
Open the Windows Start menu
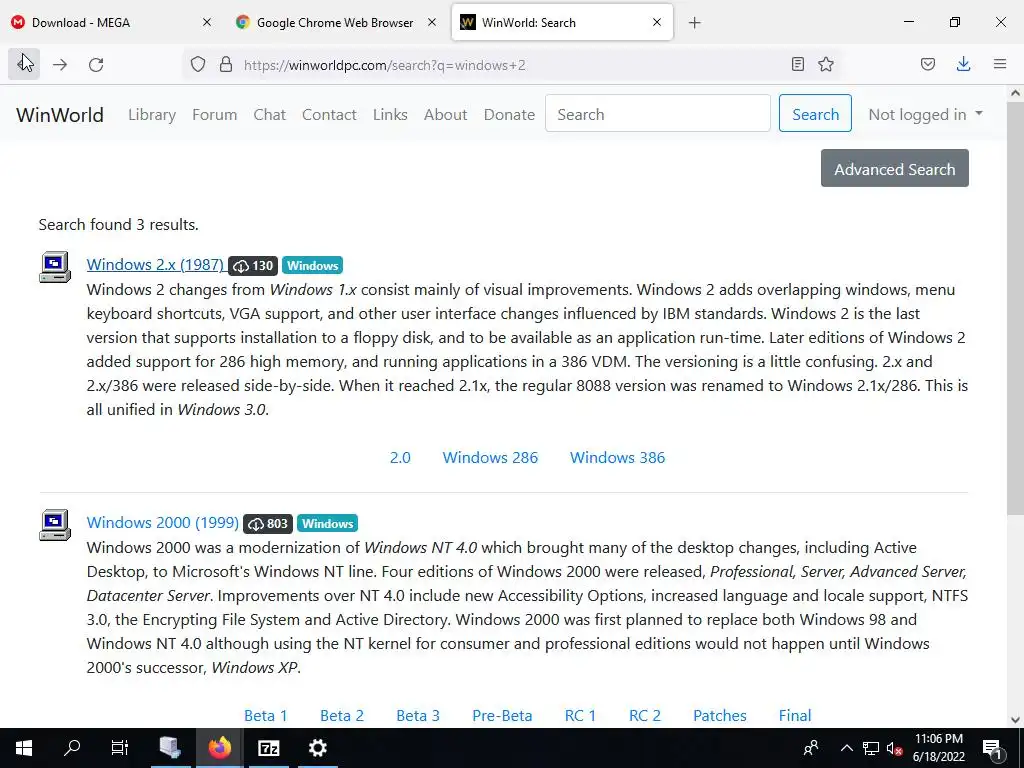coord(24,748)
